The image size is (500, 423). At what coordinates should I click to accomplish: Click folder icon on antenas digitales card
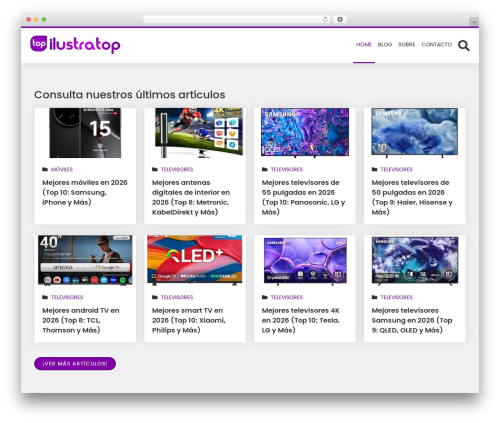[x=155, y=169]
